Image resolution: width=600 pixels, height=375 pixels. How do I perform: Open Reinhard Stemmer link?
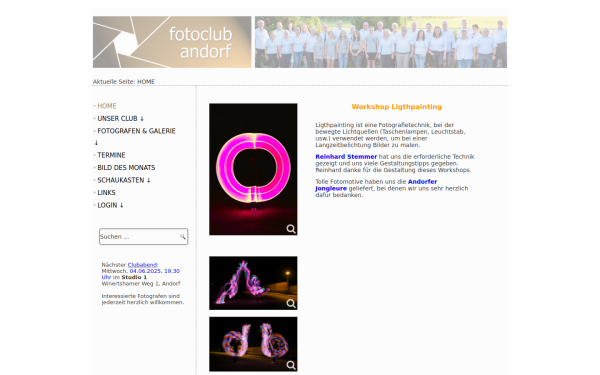[x=346, y=157]
